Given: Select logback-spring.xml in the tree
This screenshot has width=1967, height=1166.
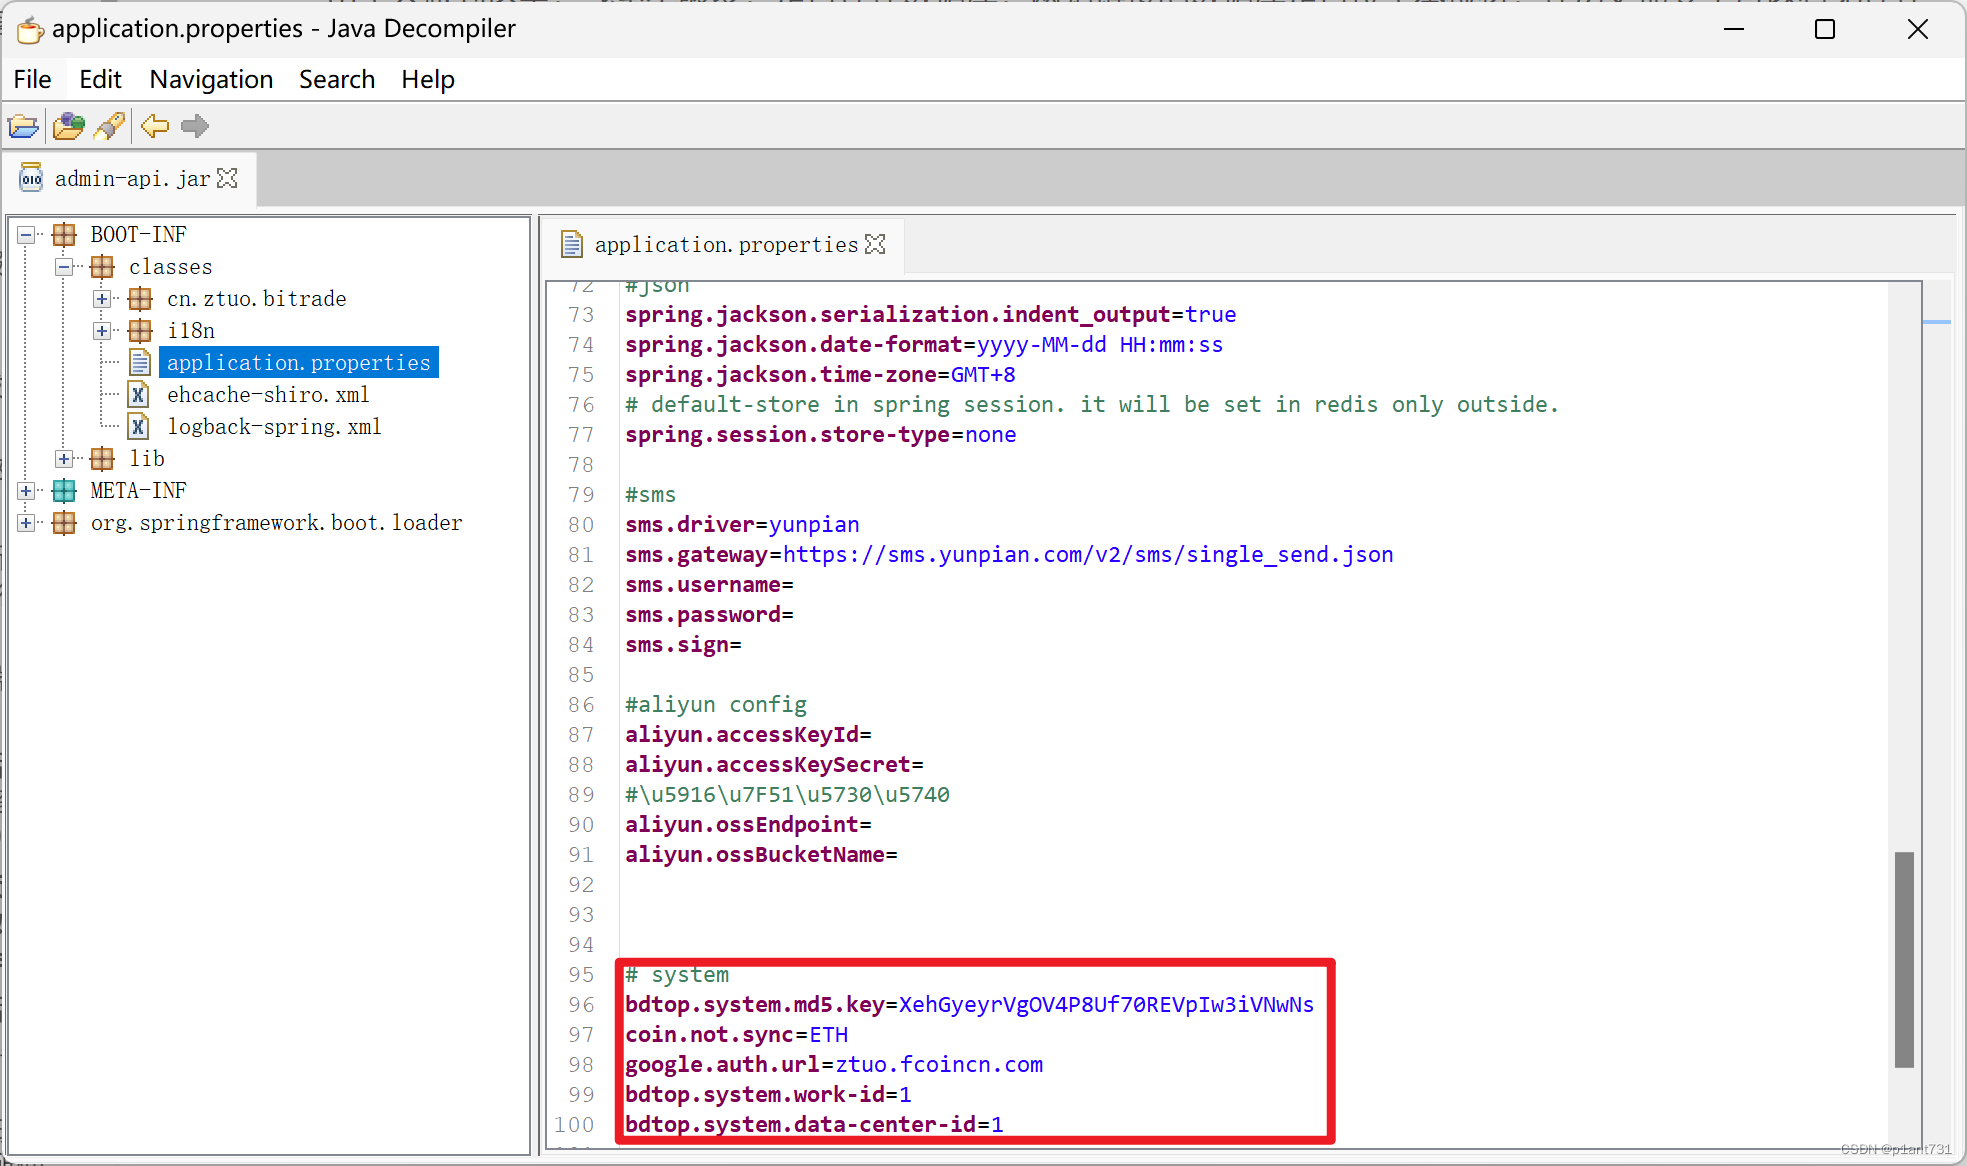Looking at the screenshot, I should click(x=273, y=427).
